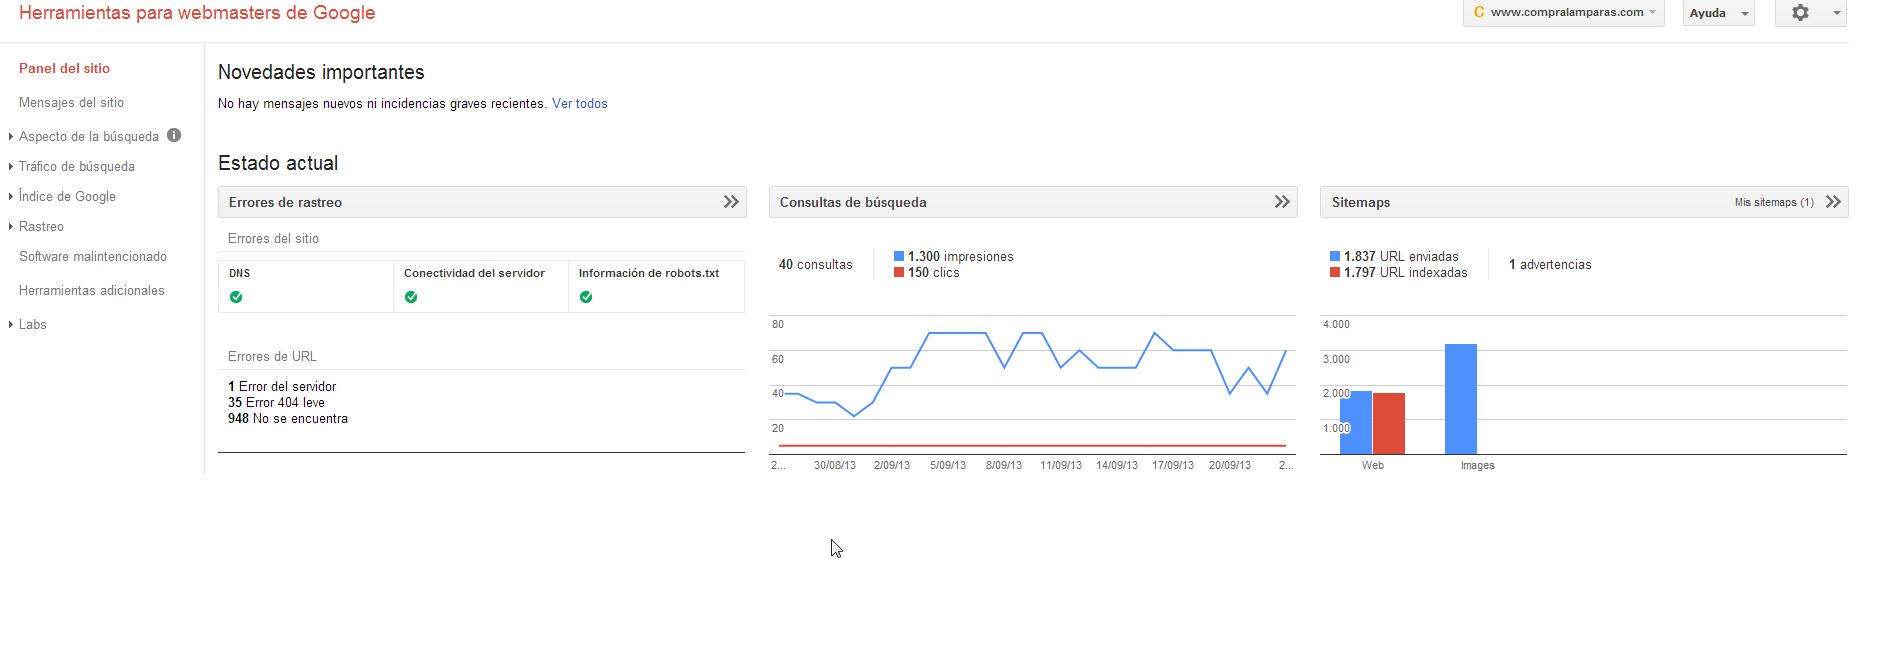Expand the Índice de Google section
The height and width of the screenshot is (655, 1880).
click(x=67, y=196)
